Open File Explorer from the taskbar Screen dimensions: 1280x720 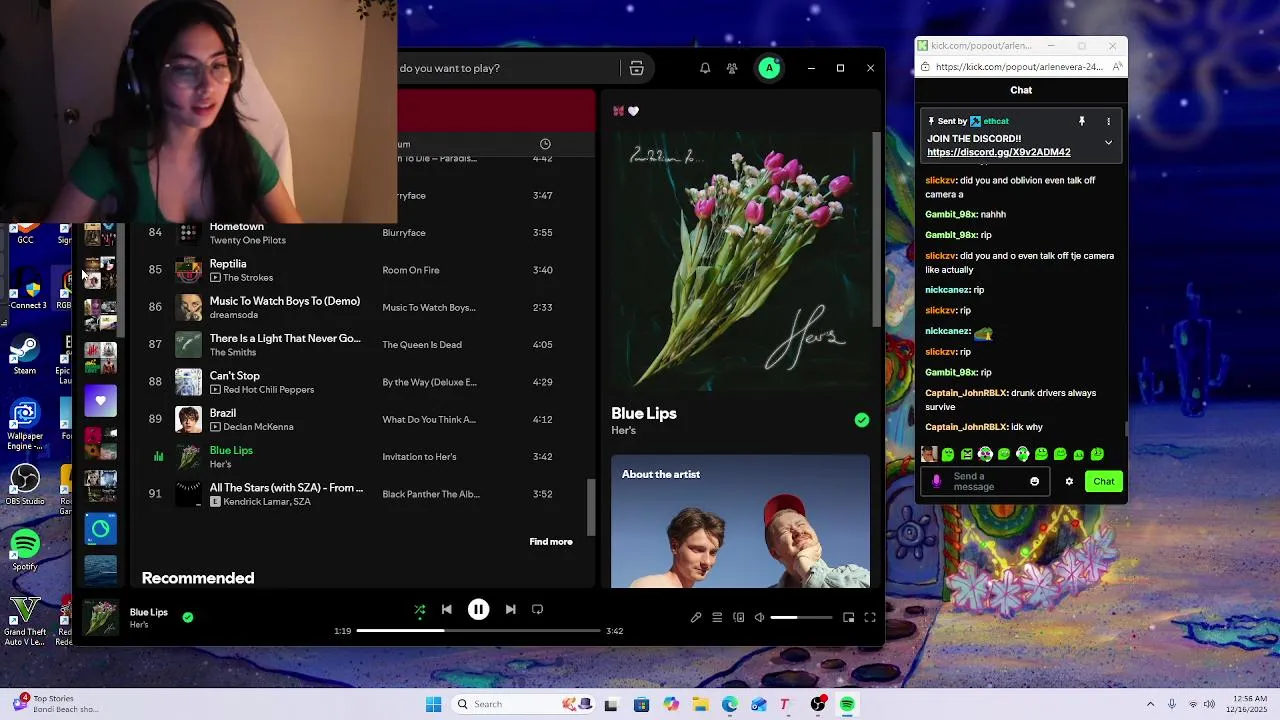pos(701,704)
